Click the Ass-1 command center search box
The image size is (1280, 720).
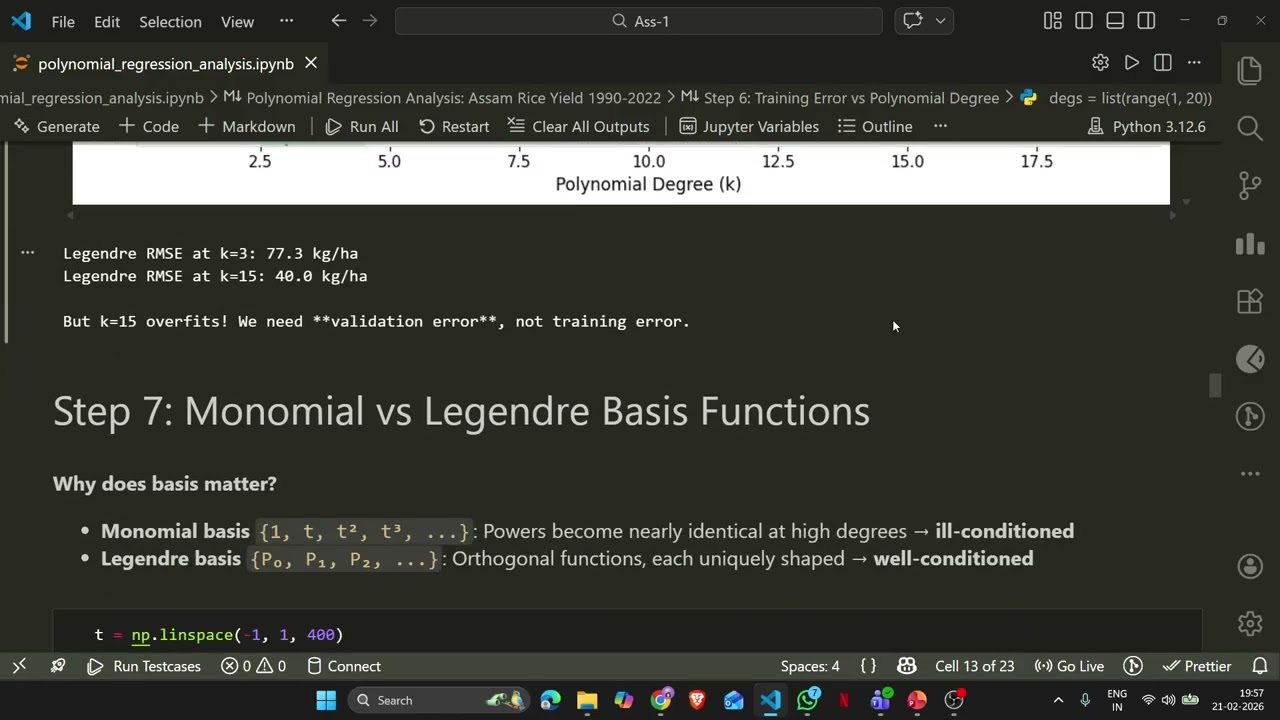639,21
